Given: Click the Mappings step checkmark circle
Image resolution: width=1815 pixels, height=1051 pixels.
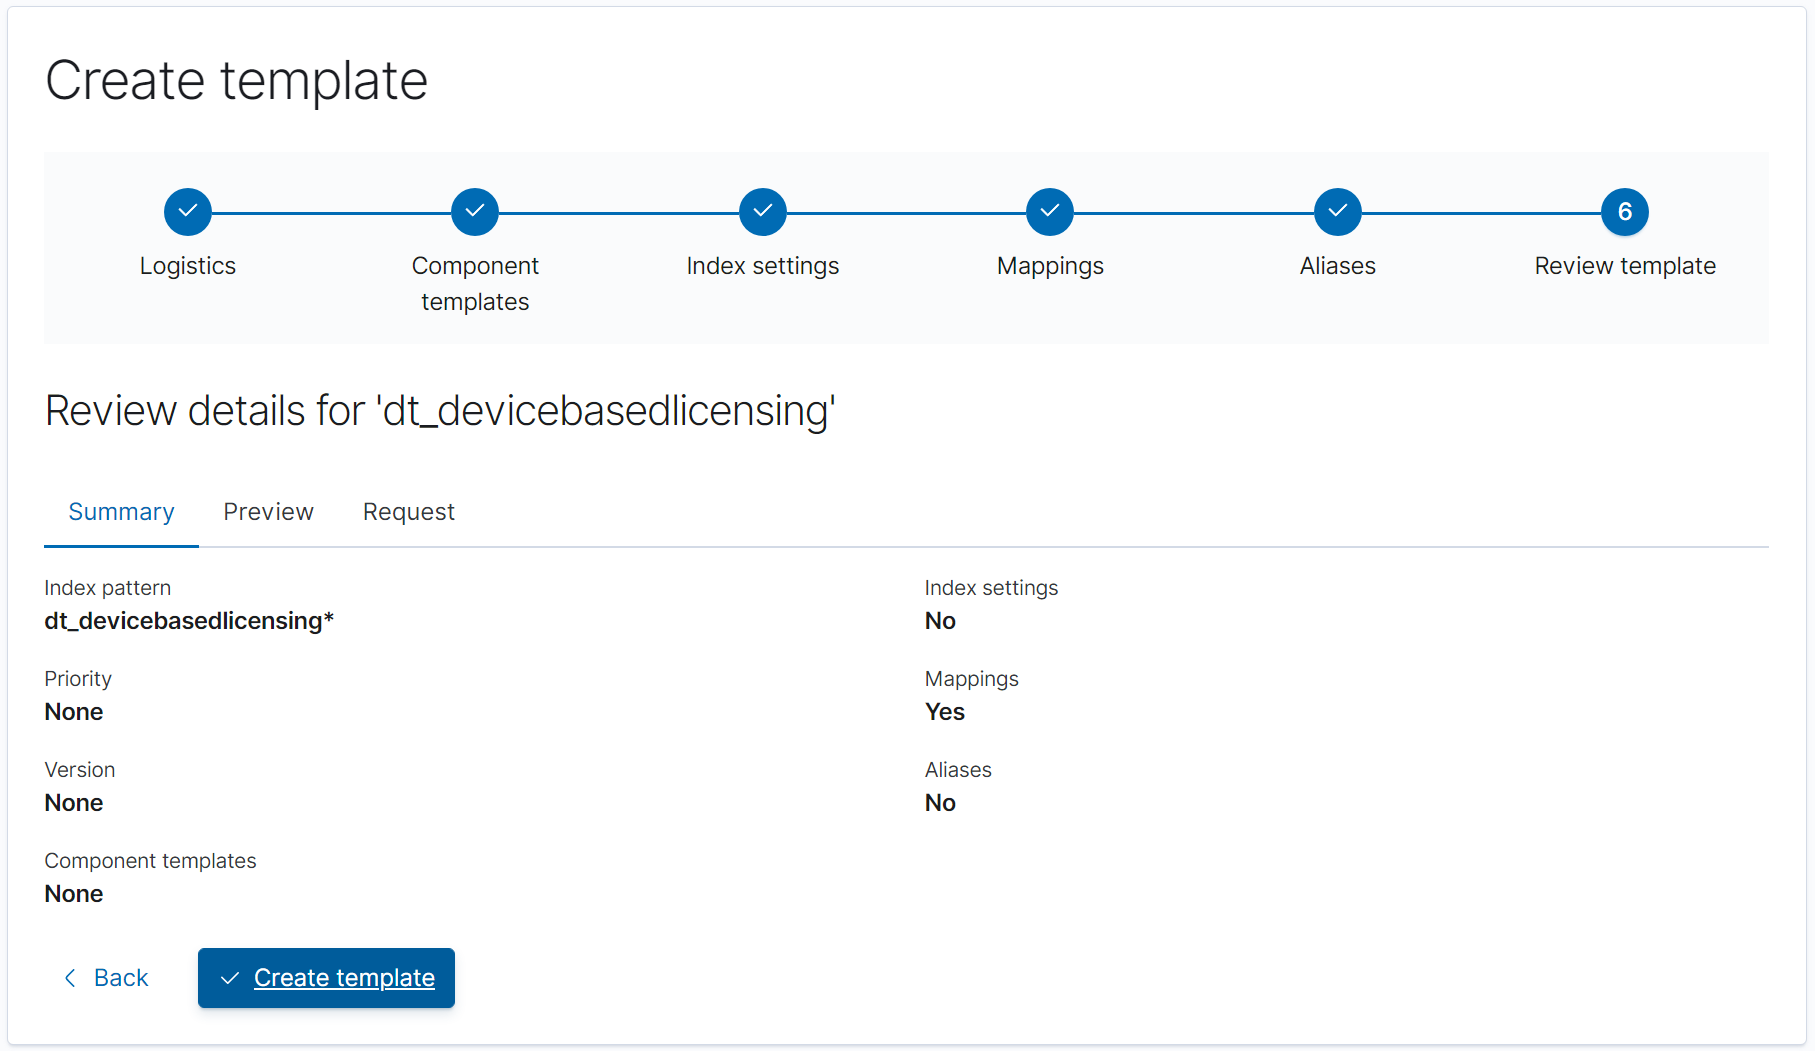Looking at the screenshot, I should (x=1050, y=212).
